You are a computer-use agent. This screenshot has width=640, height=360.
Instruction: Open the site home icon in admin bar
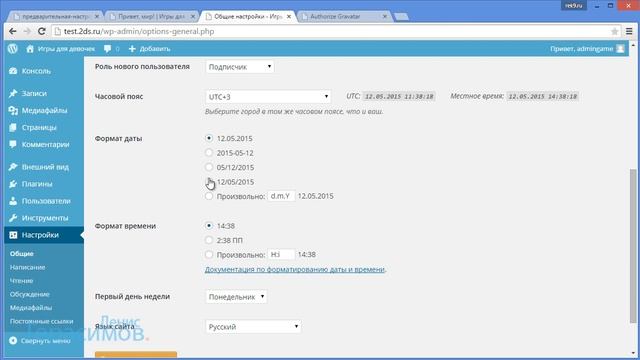click(x=30, y=49)
